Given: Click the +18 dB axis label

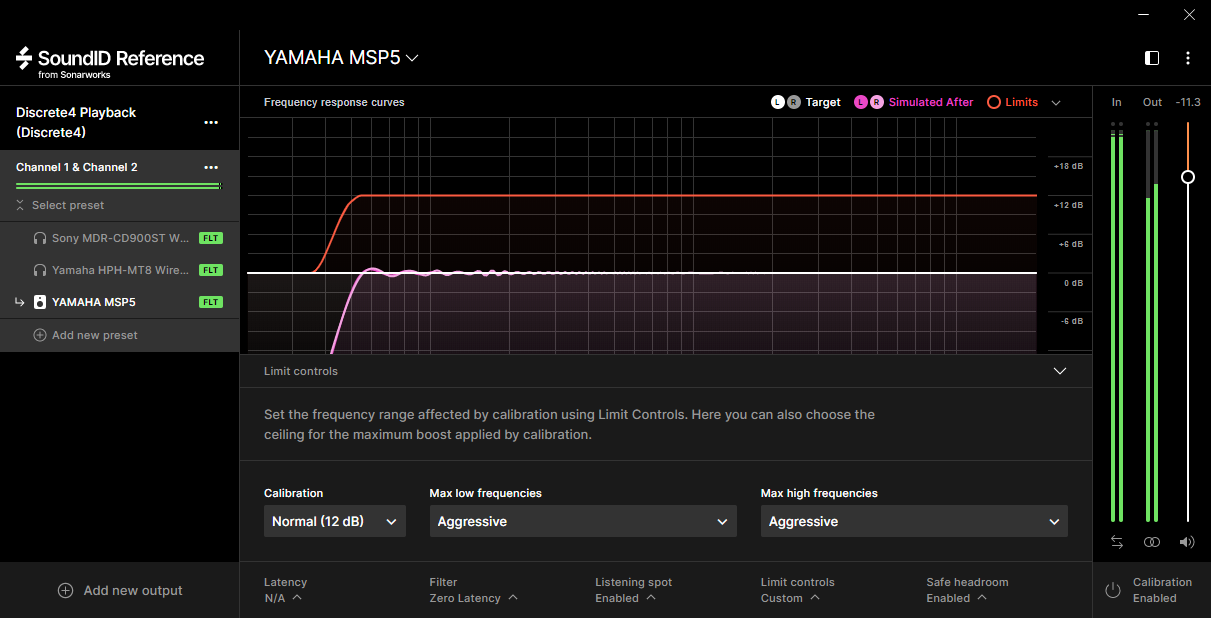Looking at the screenshot, I should point(1068,166).
